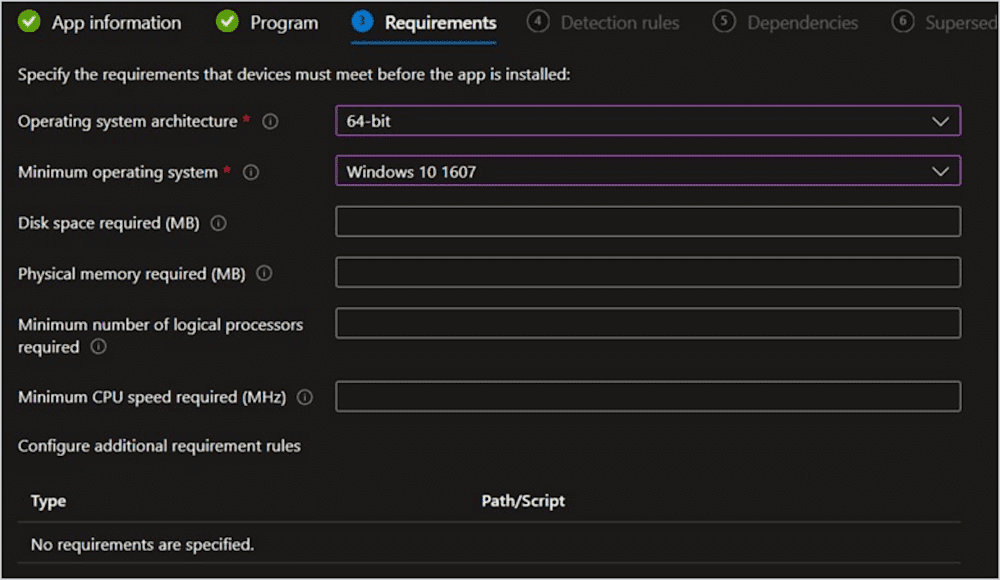This screenshot has width=1000, height=580.
Task: Show info tooltip for Operating system architecture
Action: pyautogui.click(x=270, y=121)
